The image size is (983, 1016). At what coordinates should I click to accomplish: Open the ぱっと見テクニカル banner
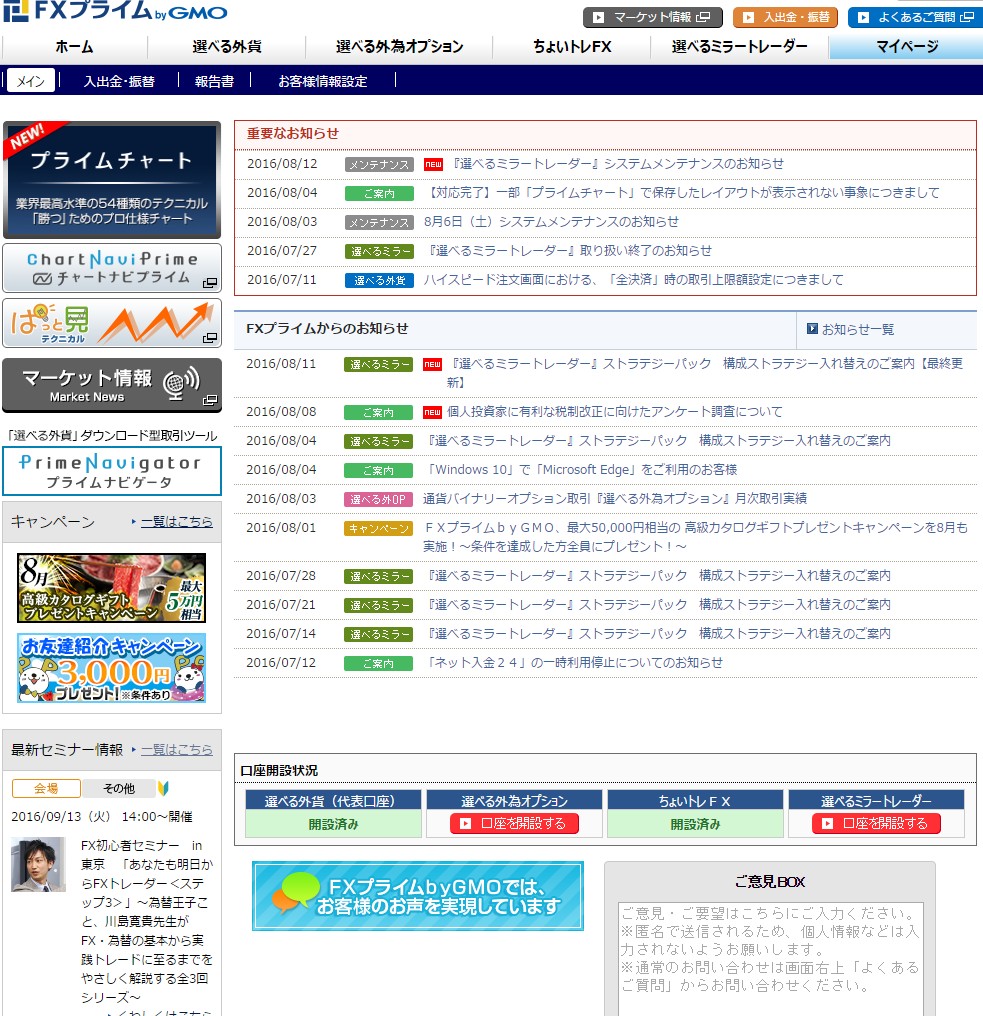coord(112,323)
